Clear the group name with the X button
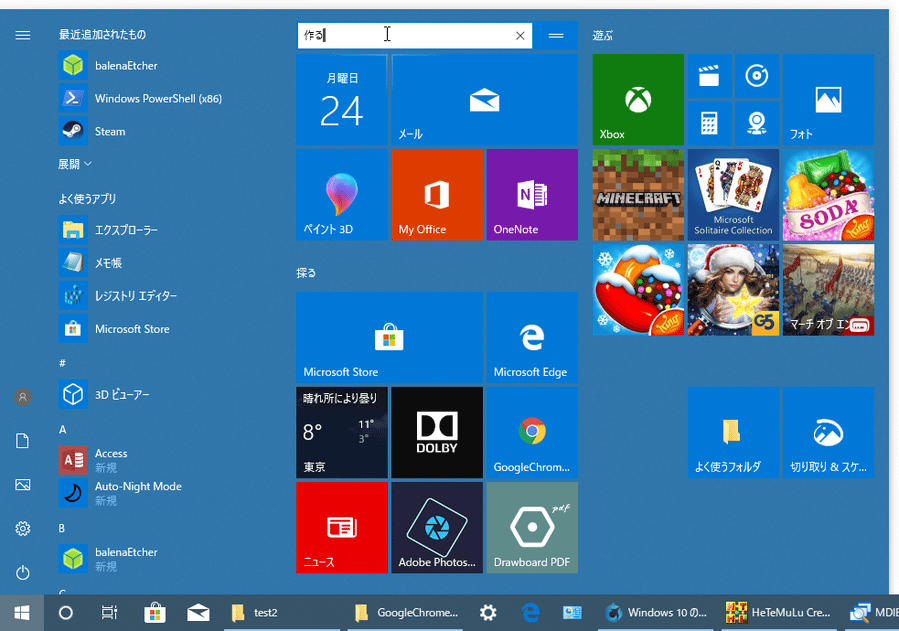Image resolution: width=899 pixels, height=631 pixels. click(520, 36)
